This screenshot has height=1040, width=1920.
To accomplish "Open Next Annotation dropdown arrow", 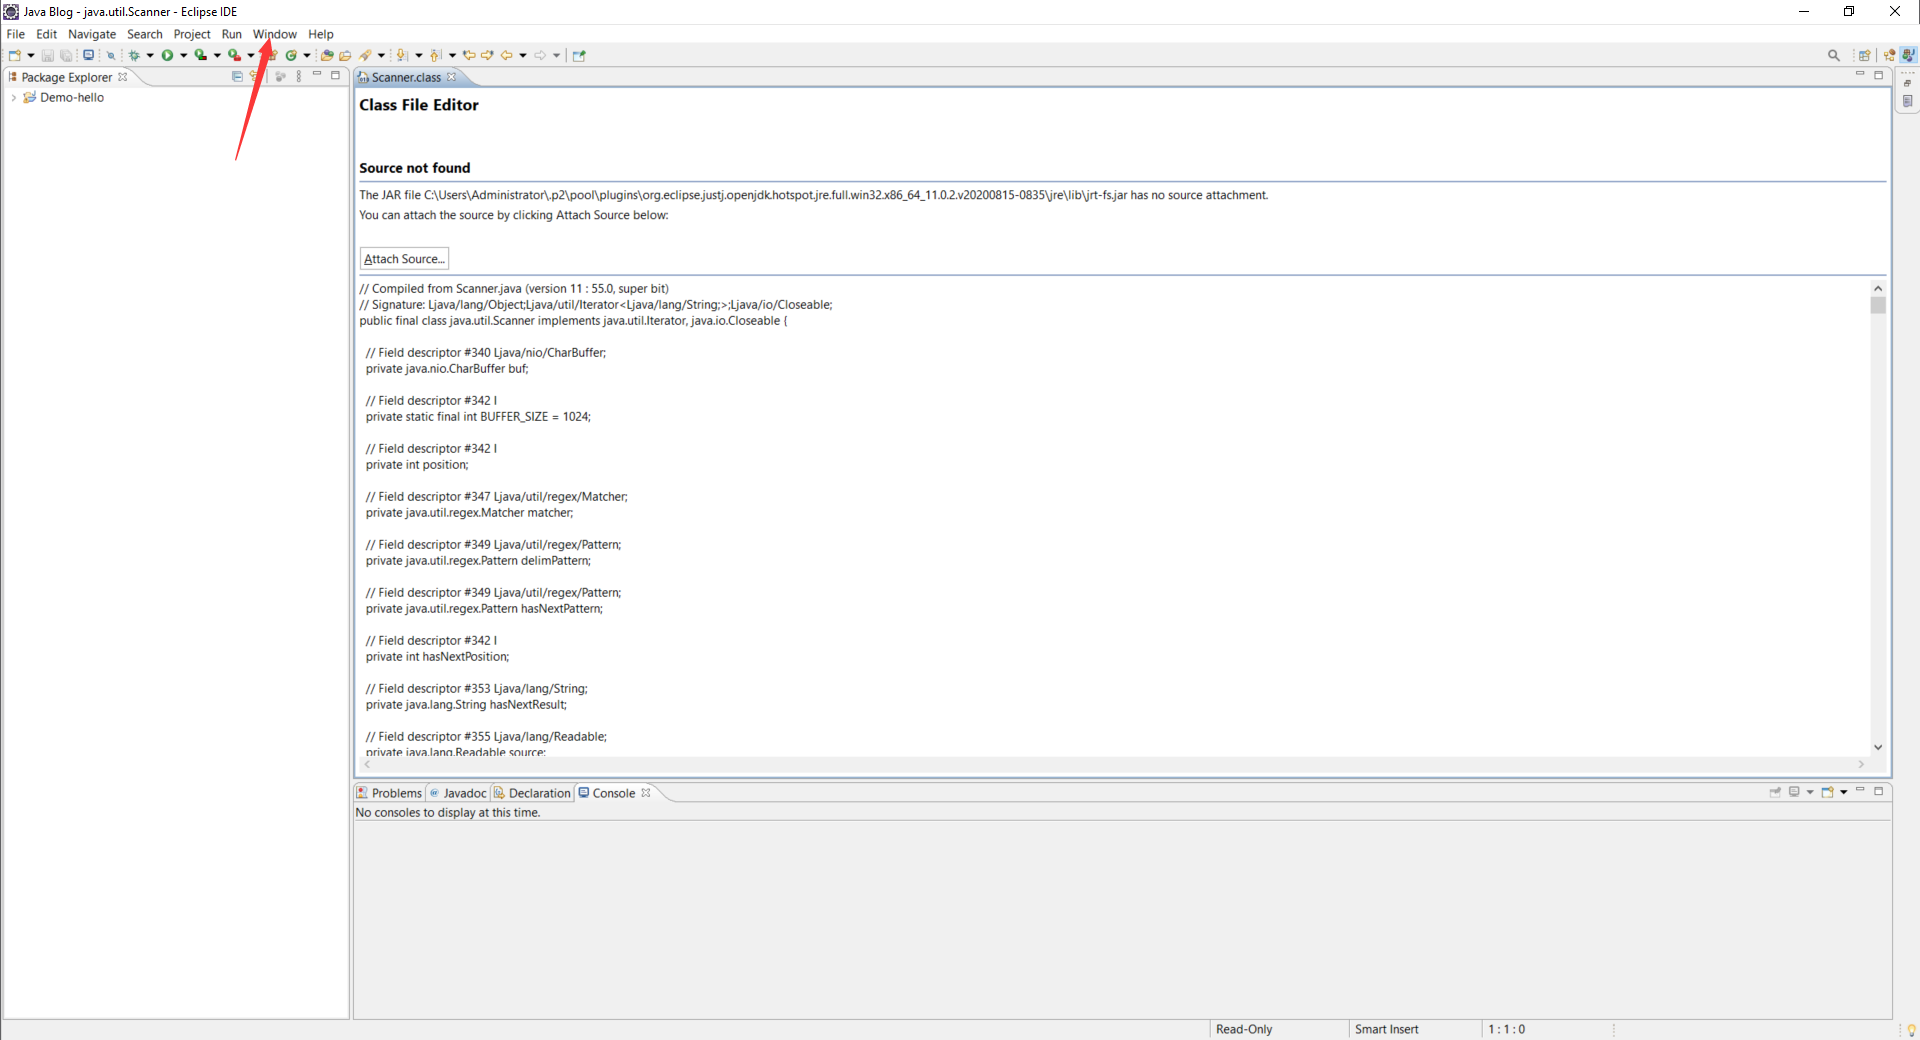I will [x=419, y=55].
